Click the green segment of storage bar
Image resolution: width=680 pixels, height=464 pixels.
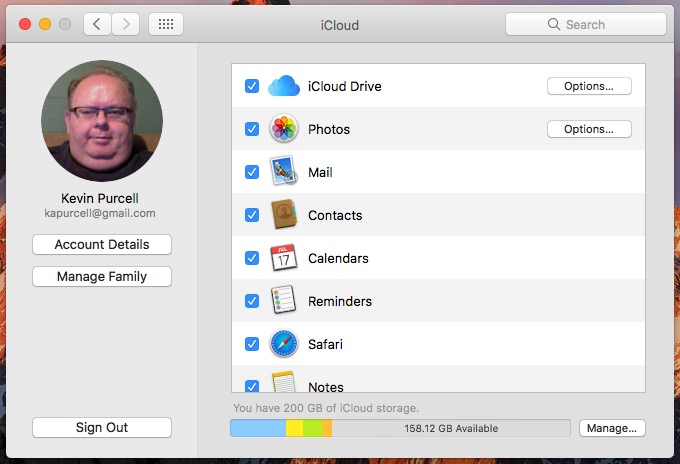click(313, 428)
